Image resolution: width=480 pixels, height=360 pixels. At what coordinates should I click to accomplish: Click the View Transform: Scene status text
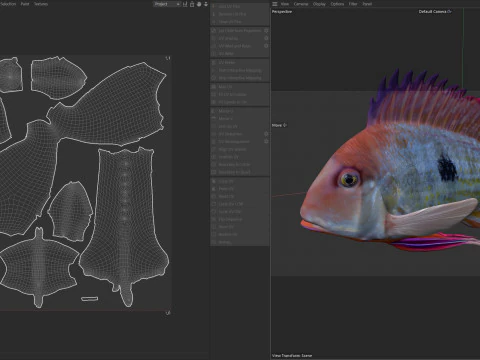click(292, 356)
